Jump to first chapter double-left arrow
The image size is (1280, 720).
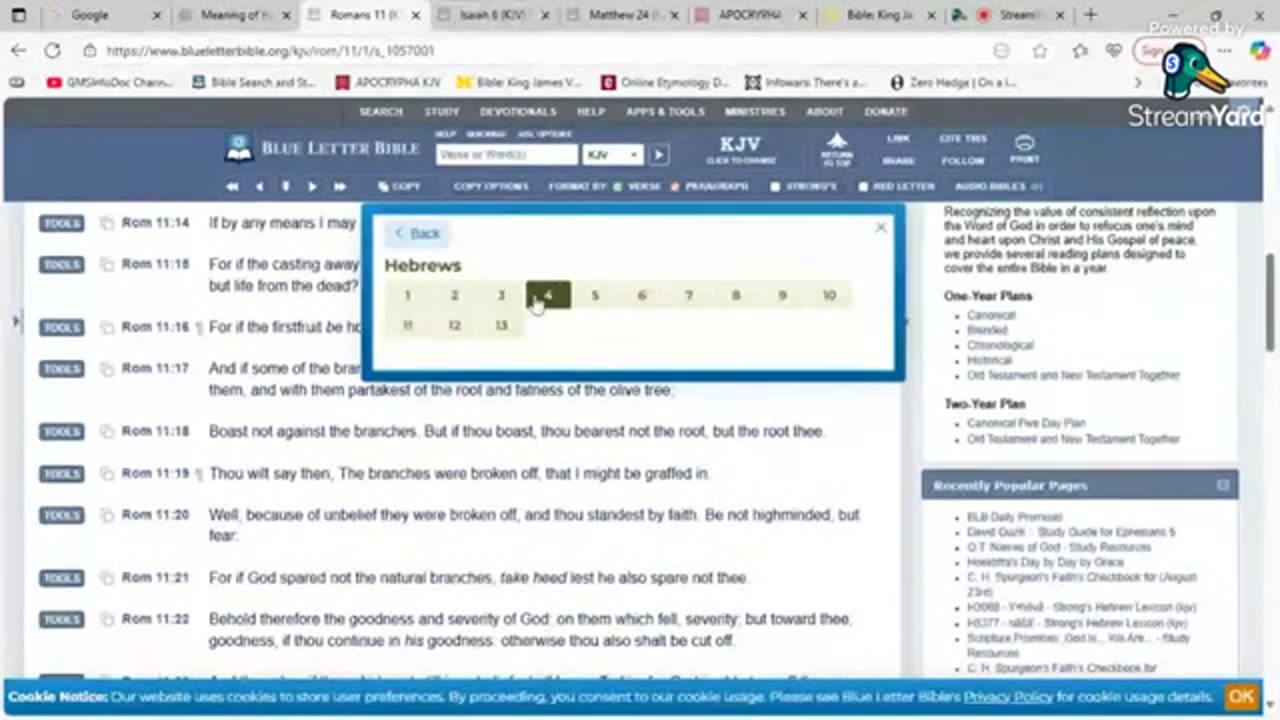pyautogui.click(x=232, y=187)
